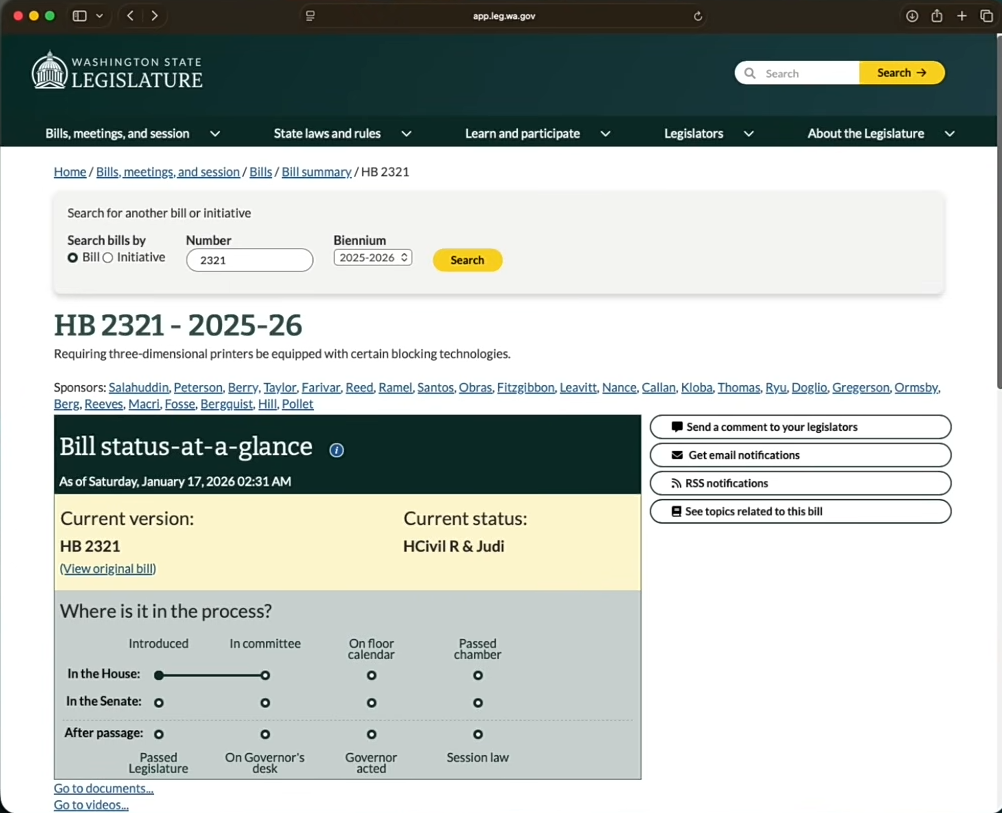The width and height of the screenshot is (1003, 813).
Task: Open sponsor Gregerson's link
Action: click(x=860, y=387)
